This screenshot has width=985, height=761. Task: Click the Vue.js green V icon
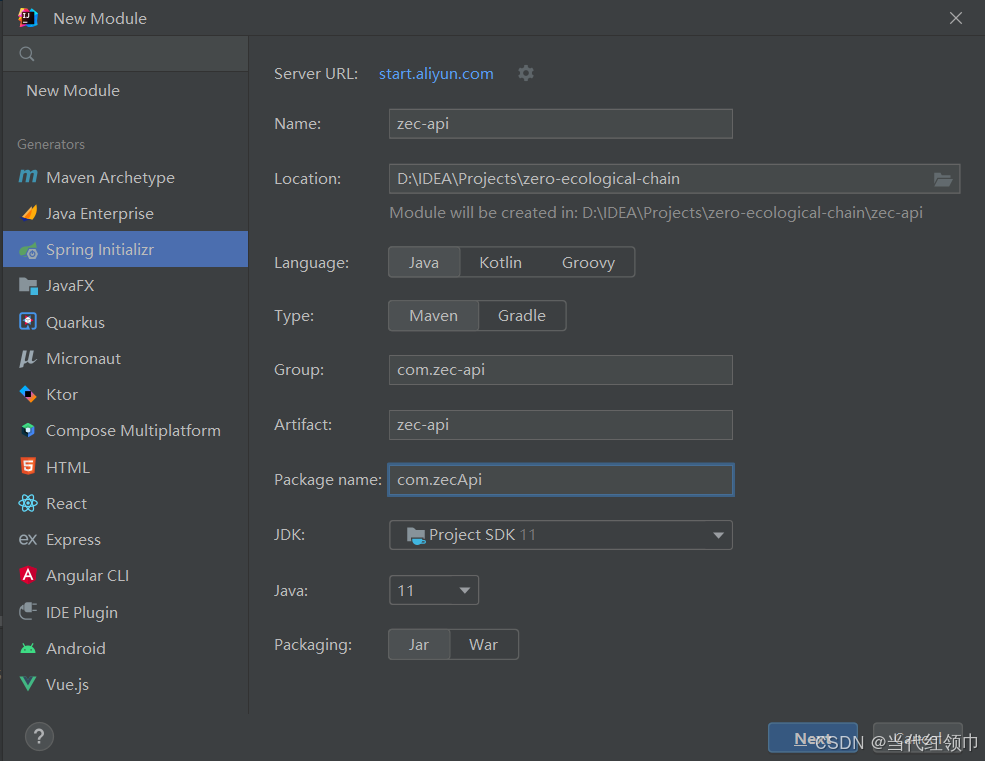coord(28,684)
